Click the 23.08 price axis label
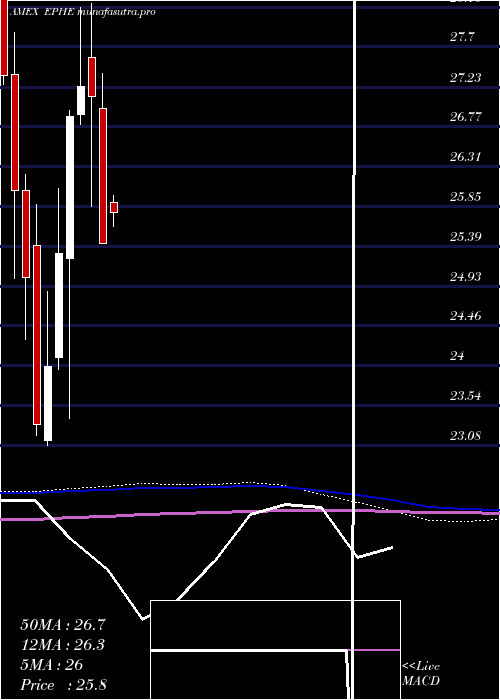 pyautogui.click(x=466, y=435)
